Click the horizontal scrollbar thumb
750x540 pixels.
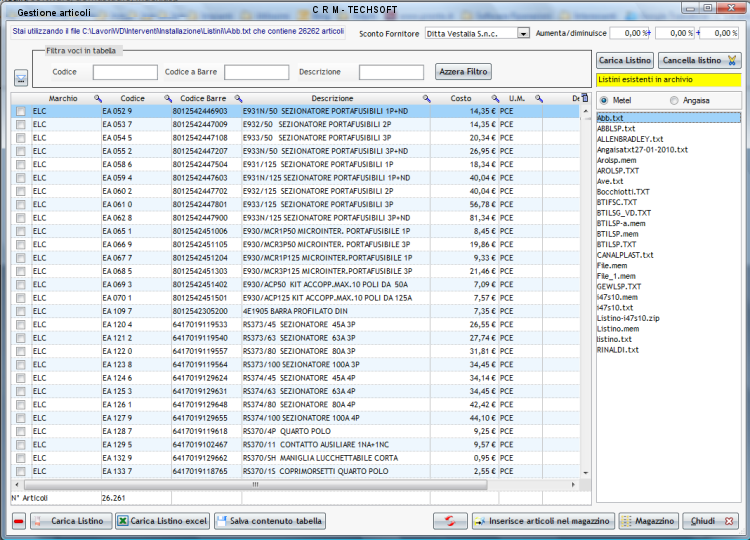[255, 485]
